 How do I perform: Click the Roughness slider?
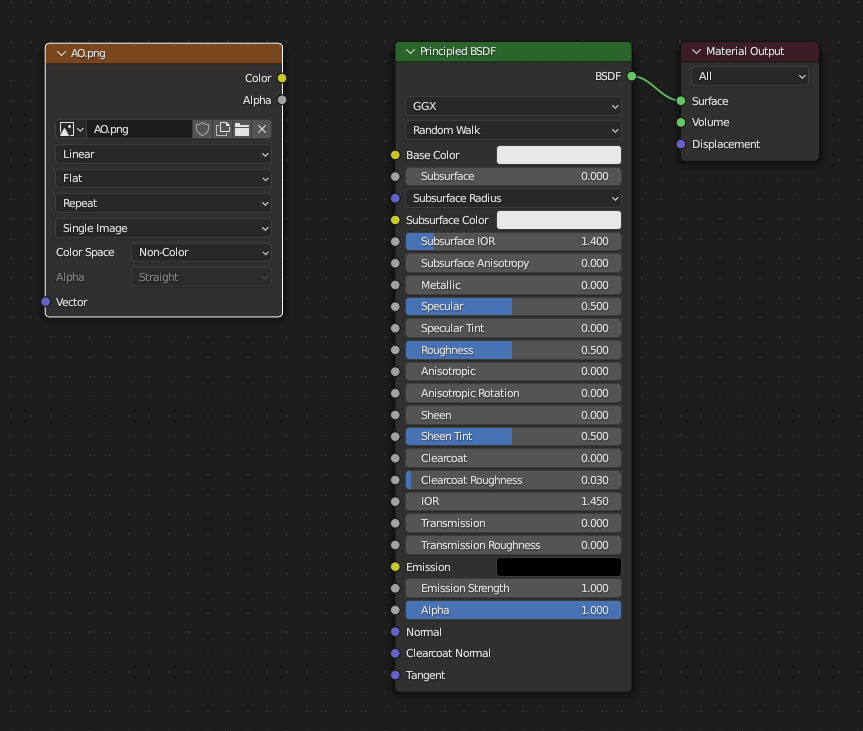514,350
